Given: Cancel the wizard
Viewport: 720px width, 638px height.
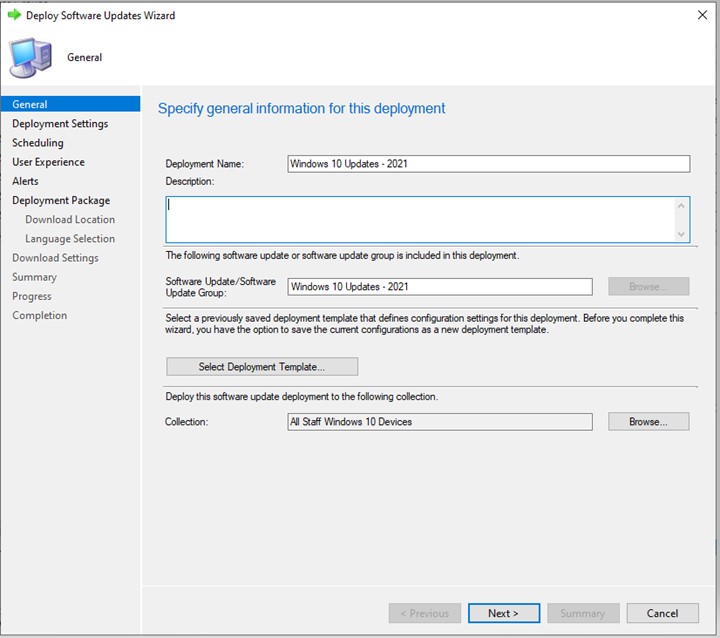Looking at the screenshot, I should [x=663, y=613].
